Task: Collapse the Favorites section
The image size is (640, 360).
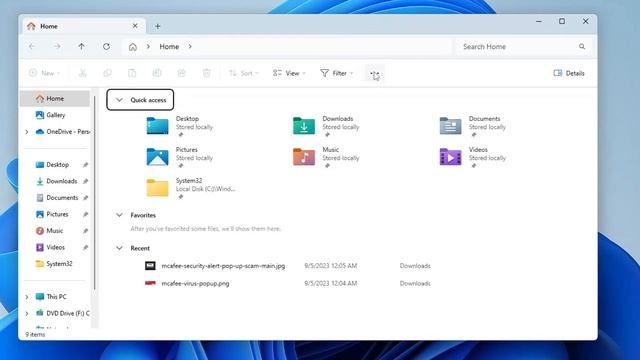Action: coord(119,215)
